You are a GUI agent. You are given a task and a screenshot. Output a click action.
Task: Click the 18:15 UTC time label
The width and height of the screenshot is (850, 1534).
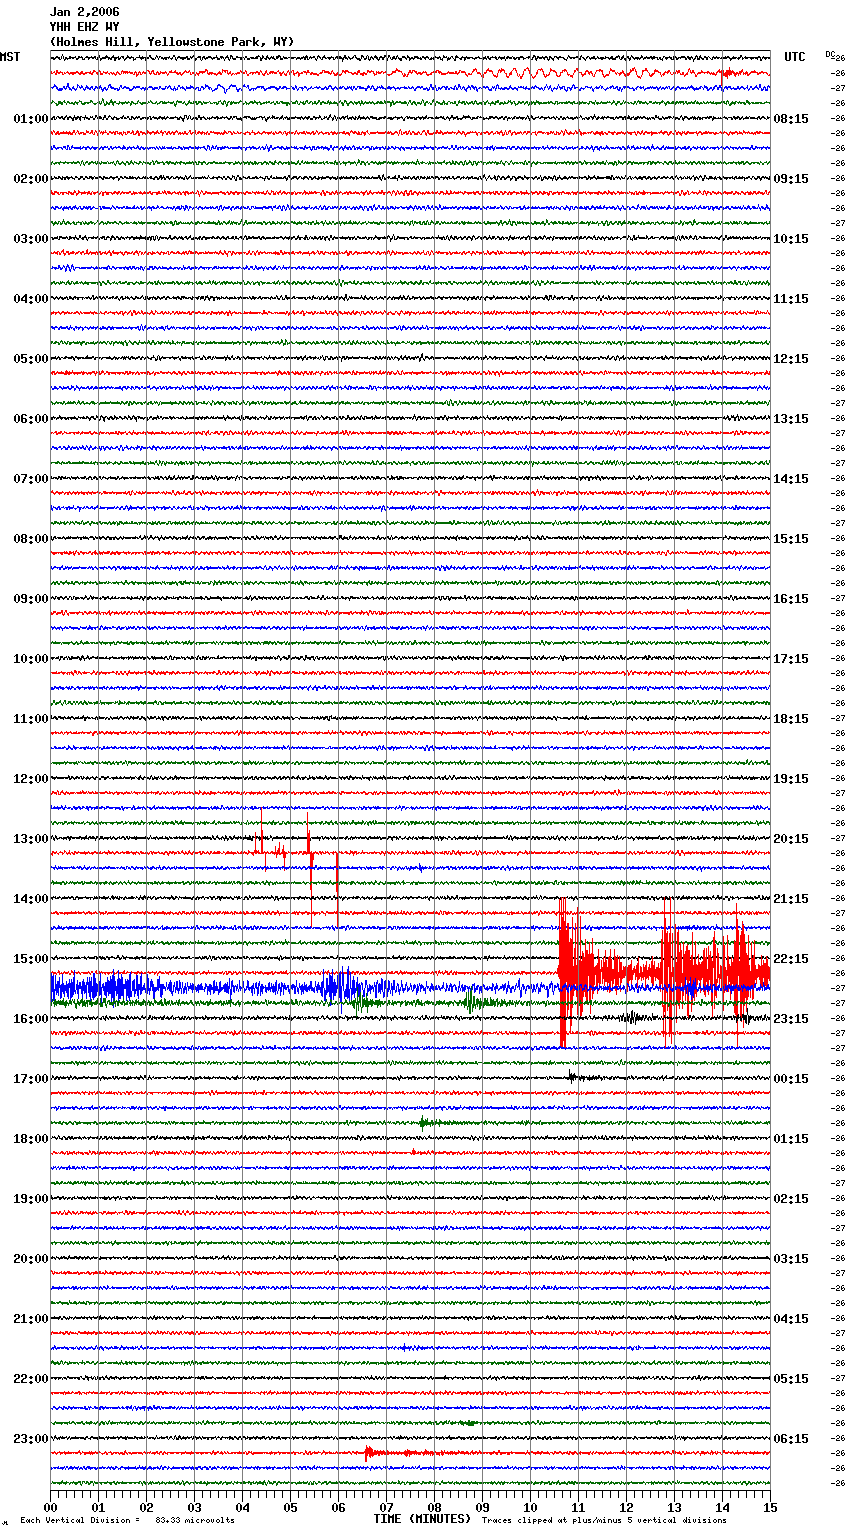pos(791,719)
